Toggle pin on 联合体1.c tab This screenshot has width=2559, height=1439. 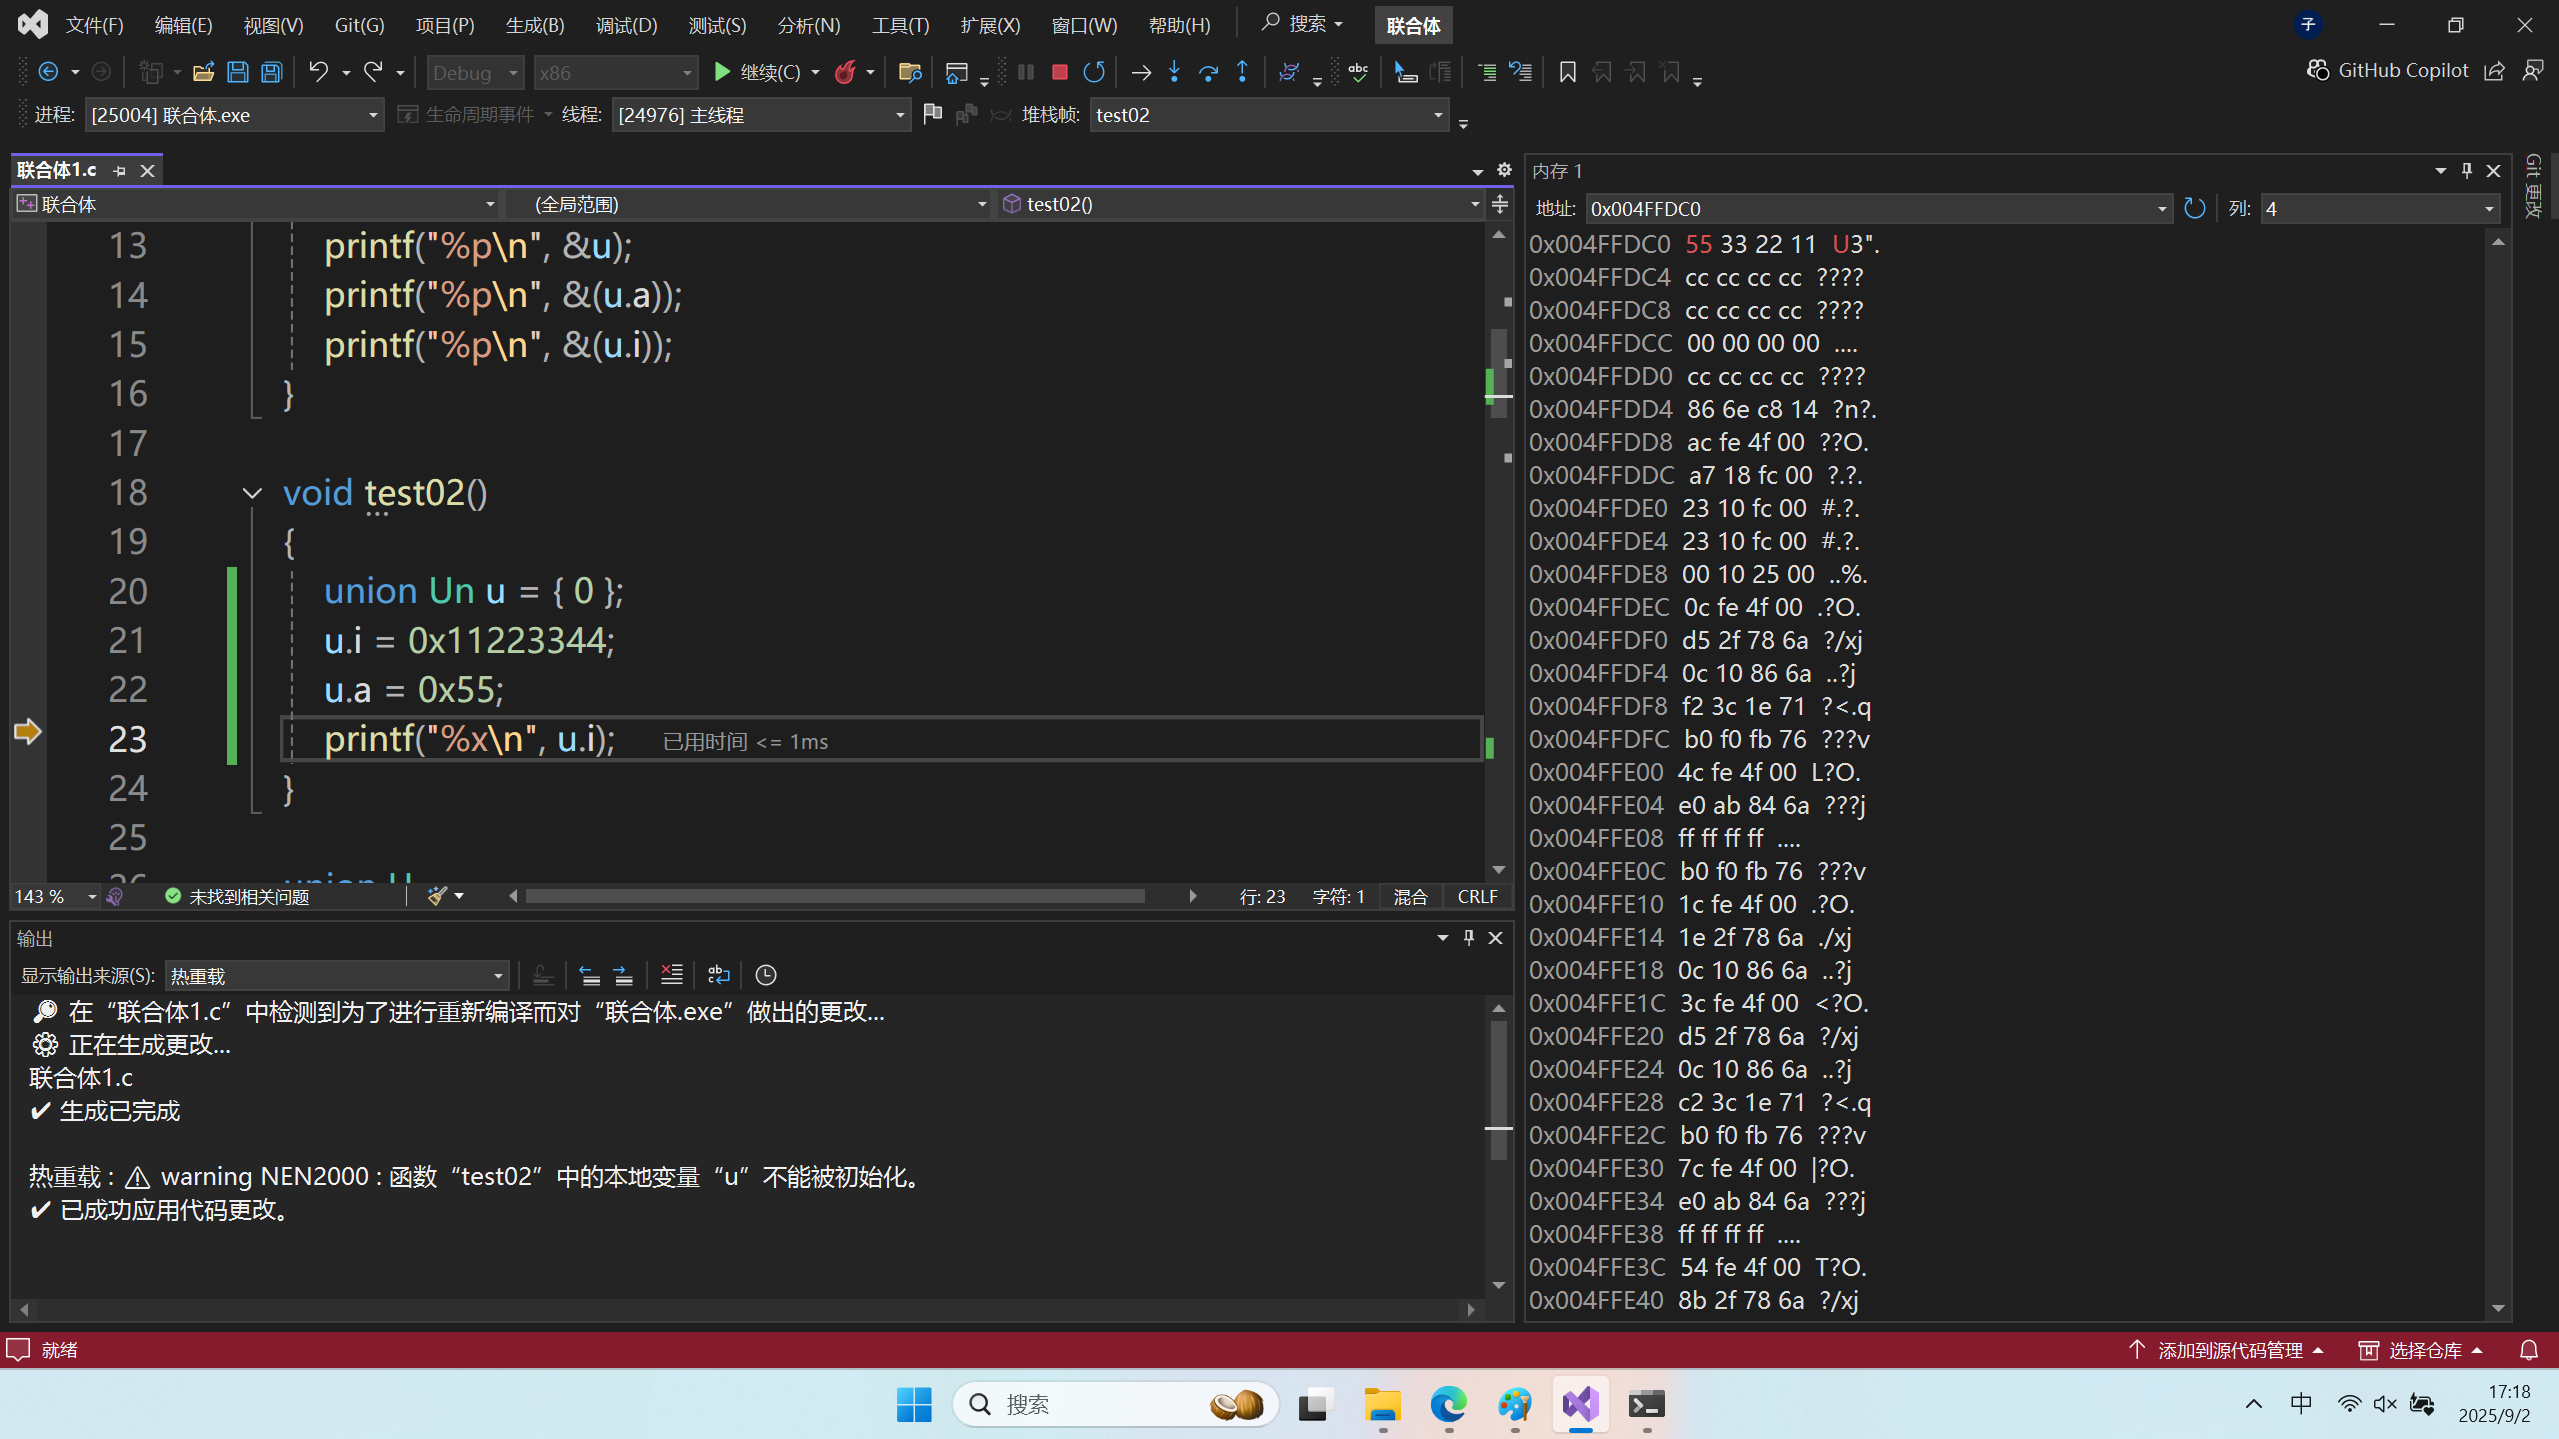[x=120, y=171]
